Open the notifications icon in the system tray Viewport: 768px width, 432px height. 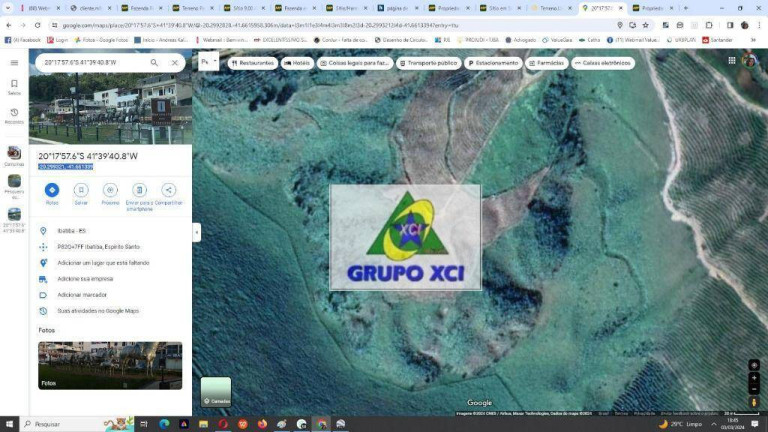[x=755, y=424]
